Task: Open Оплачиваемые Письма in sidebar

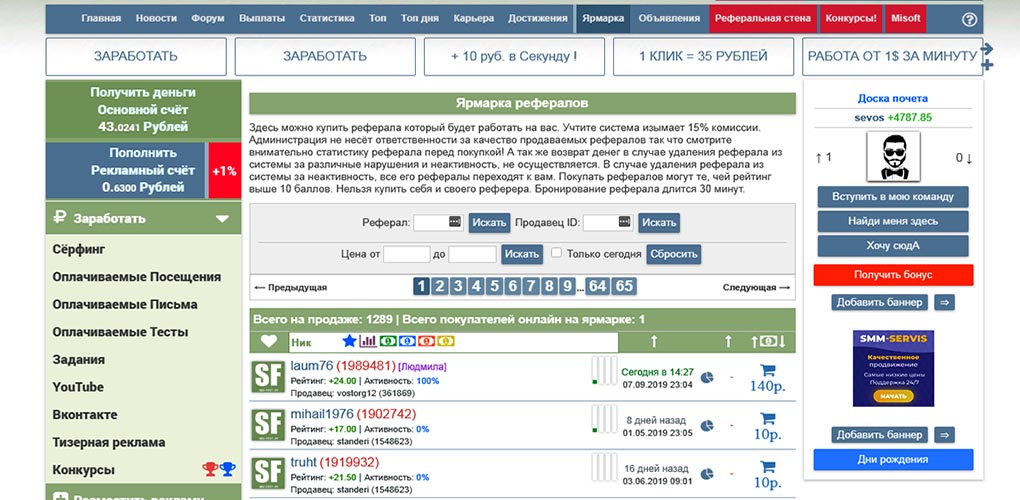Action: (125, 304)
